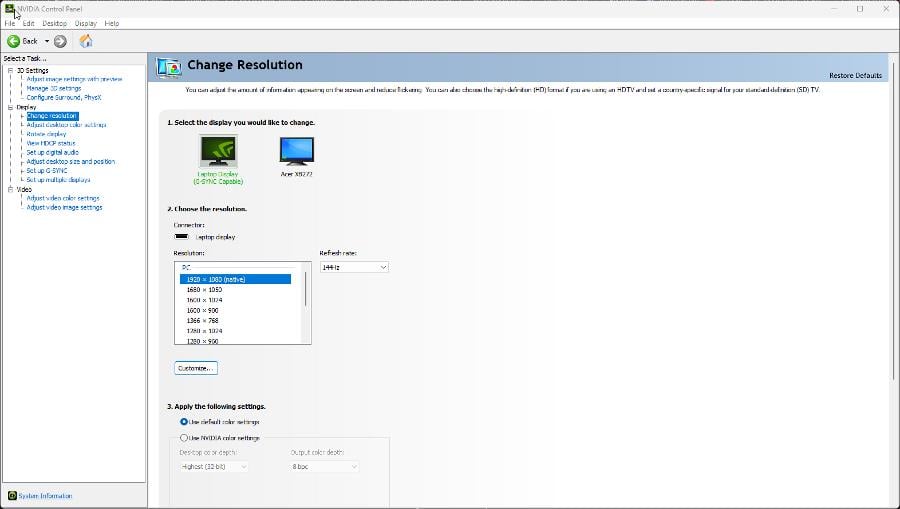900x509 pixels.
Task: Open Set up G-SYNC
Action: coord(47,170)
